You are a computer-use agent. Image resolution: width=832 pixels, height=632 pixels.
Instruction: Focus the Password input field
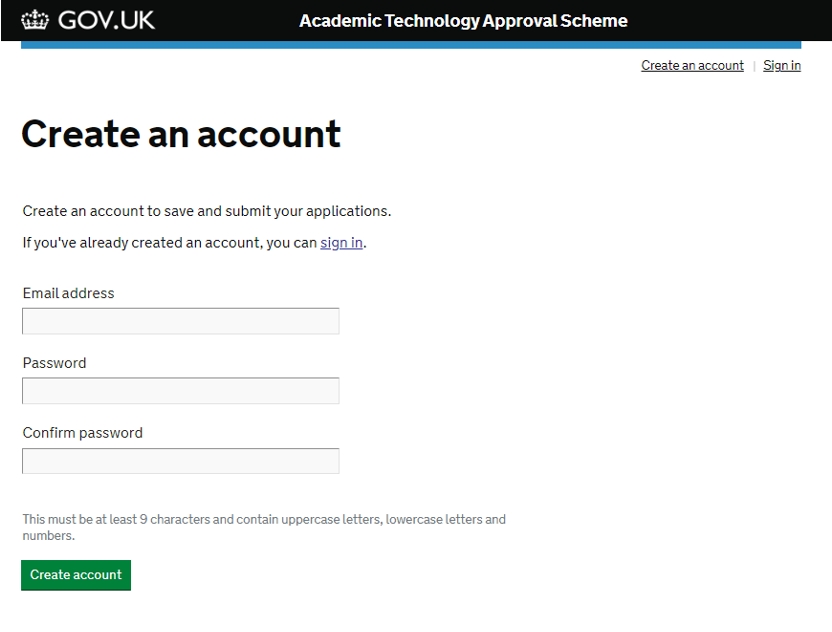(x=180, y=391)
